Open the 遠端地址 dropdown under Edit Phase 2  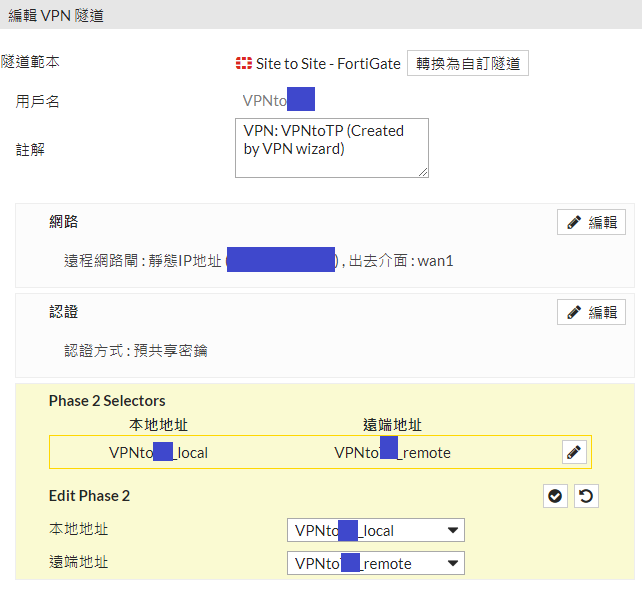tap(375, 563)
